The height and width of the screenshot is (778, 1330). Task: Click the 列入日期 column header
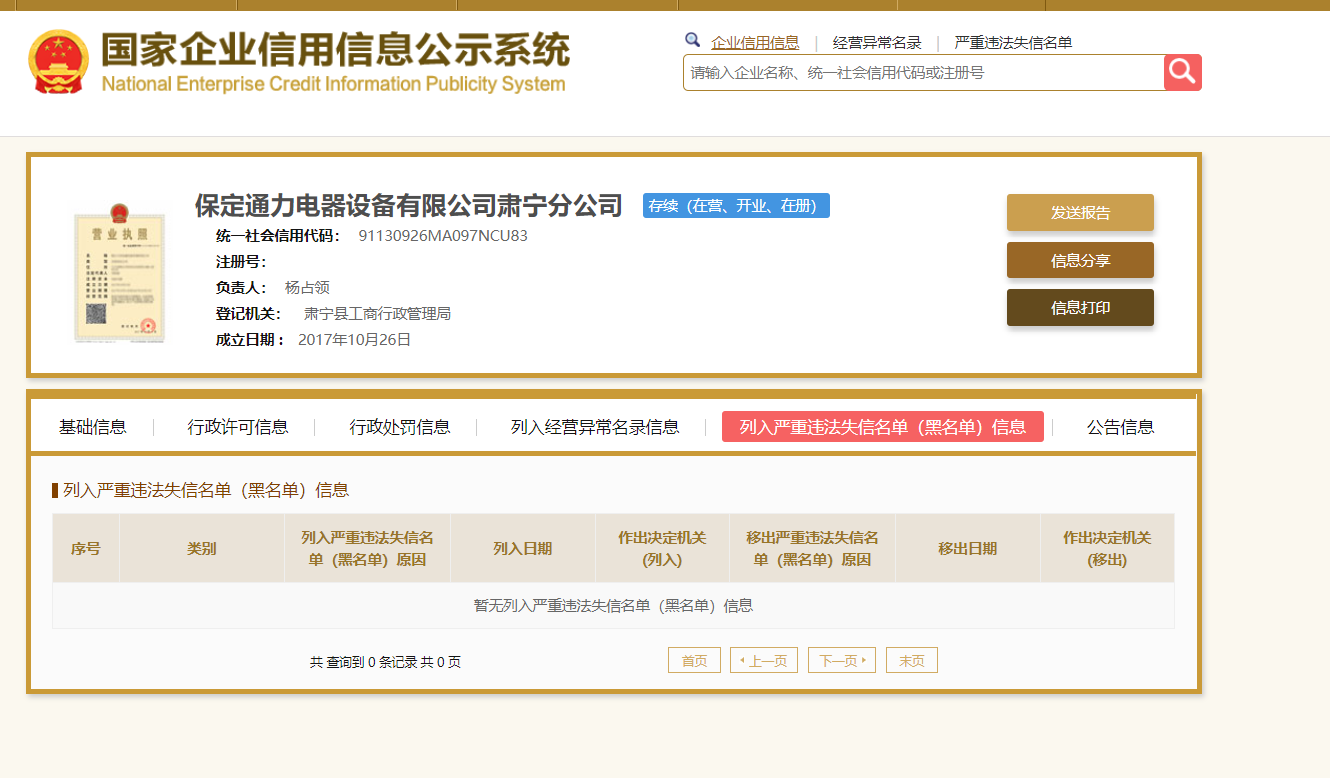click(x=523, y=548)
